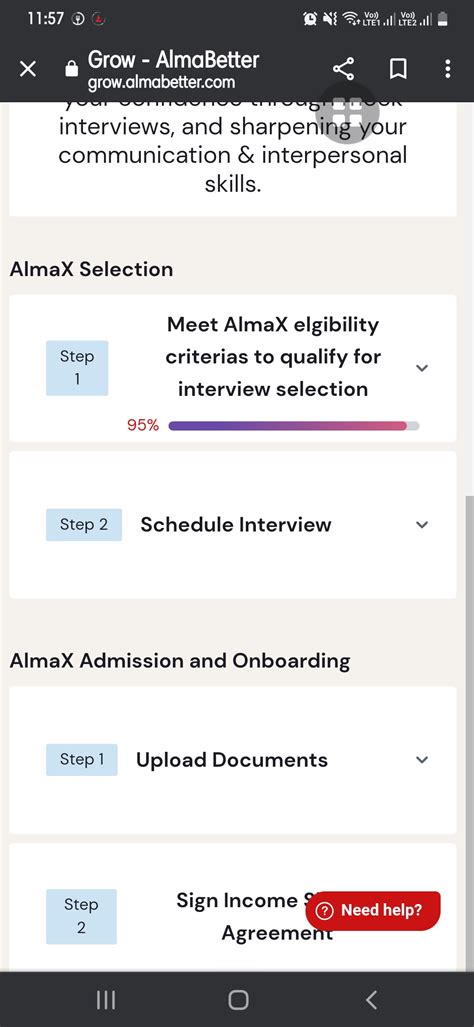Click the 95% eligibility progress bar
Image resolution: width=474 pixels, height=1027 pixels.
point(294,426)
